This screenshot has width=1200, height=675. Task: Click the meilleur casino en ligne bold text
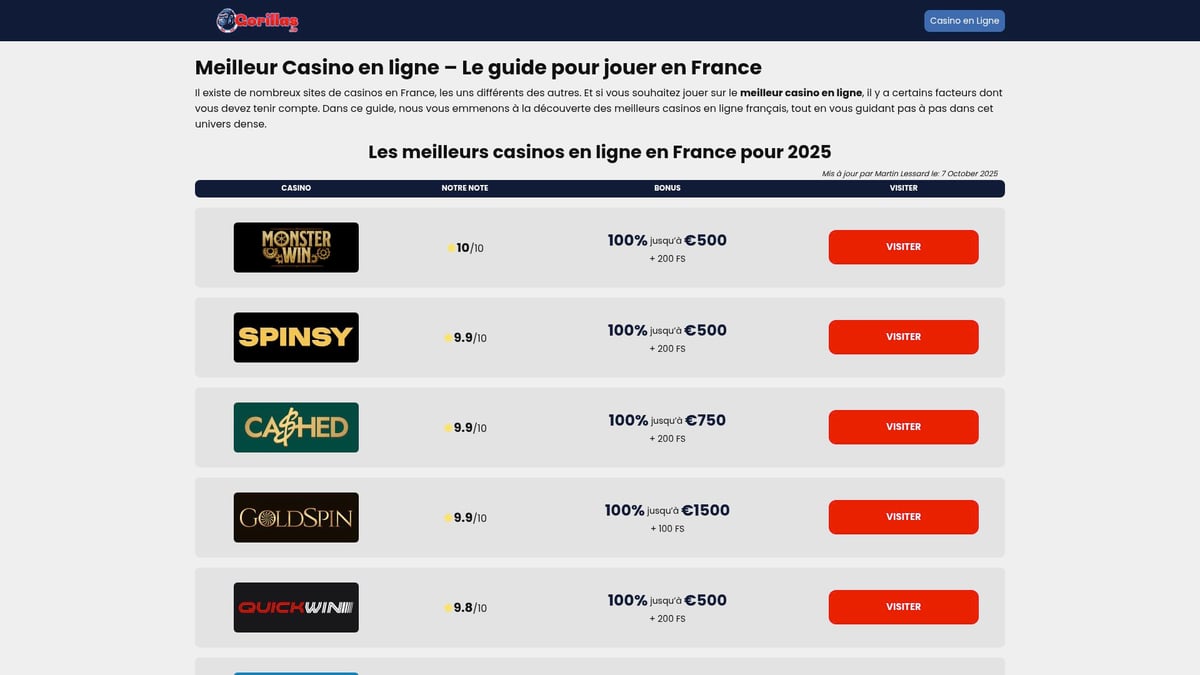pyautogui.click(x=799, y=92)
